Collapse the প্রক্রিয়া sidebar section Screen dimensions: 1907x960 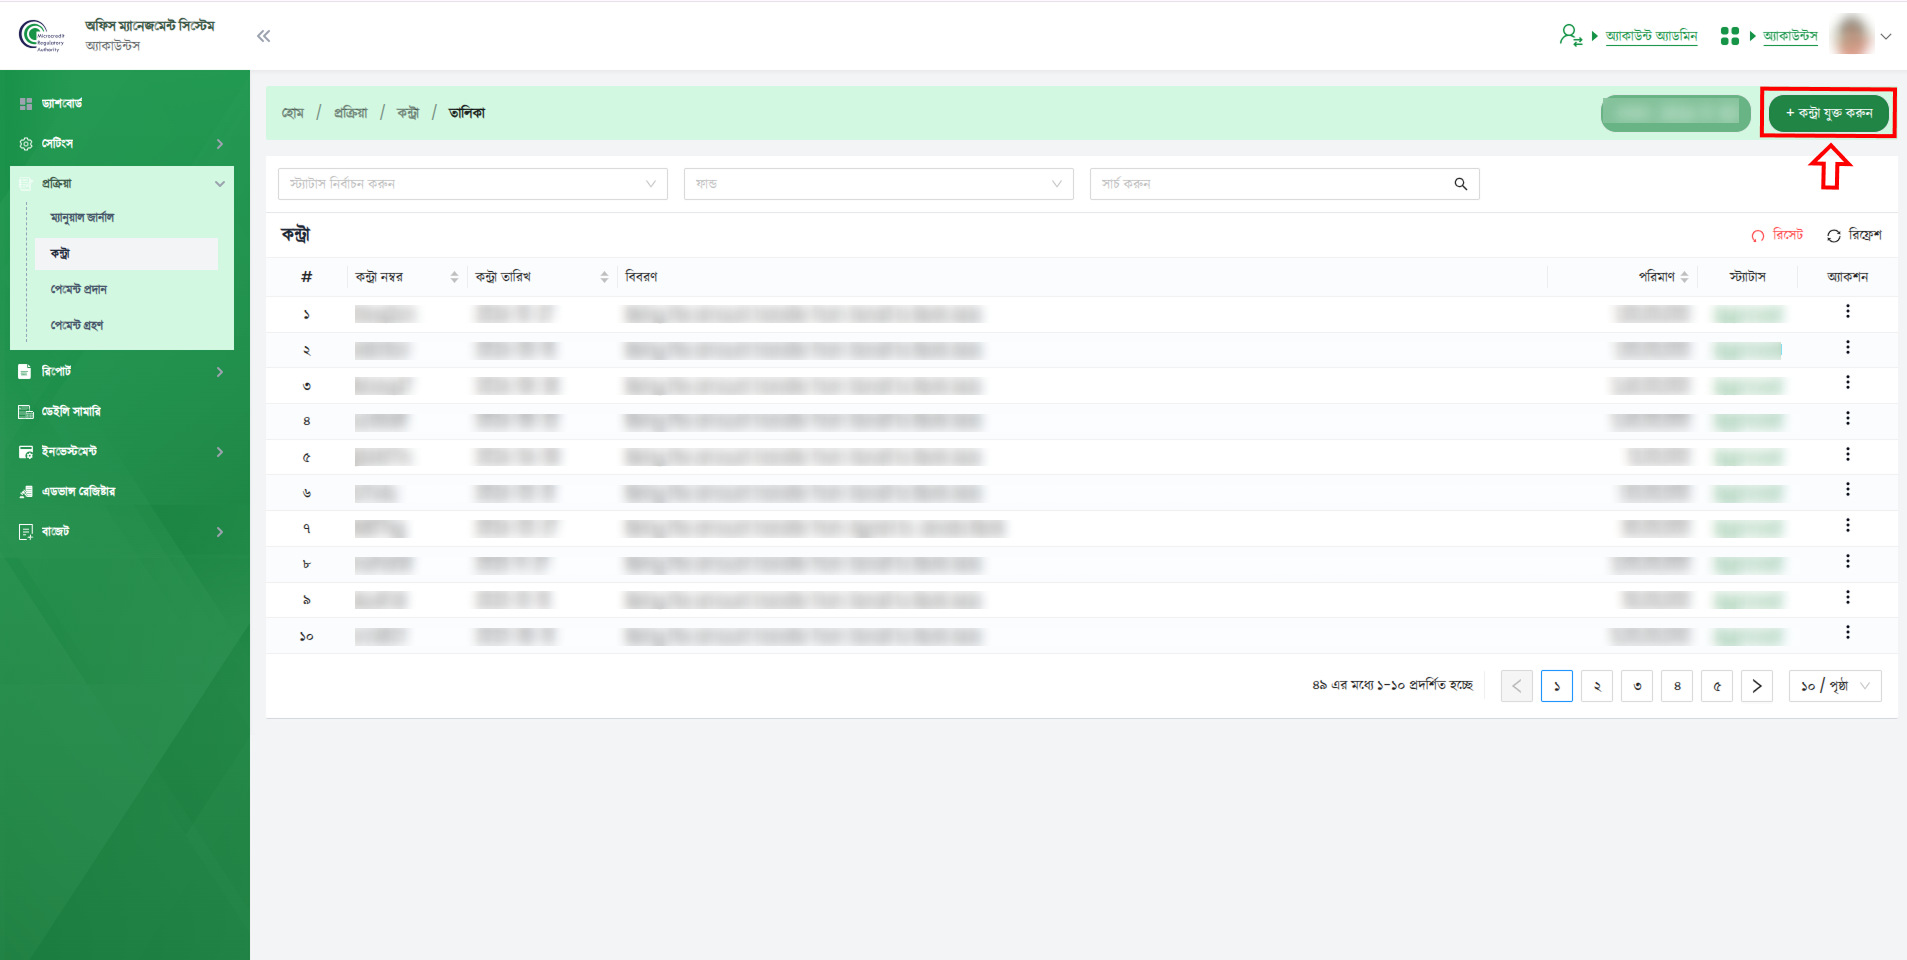click(122, 184)
